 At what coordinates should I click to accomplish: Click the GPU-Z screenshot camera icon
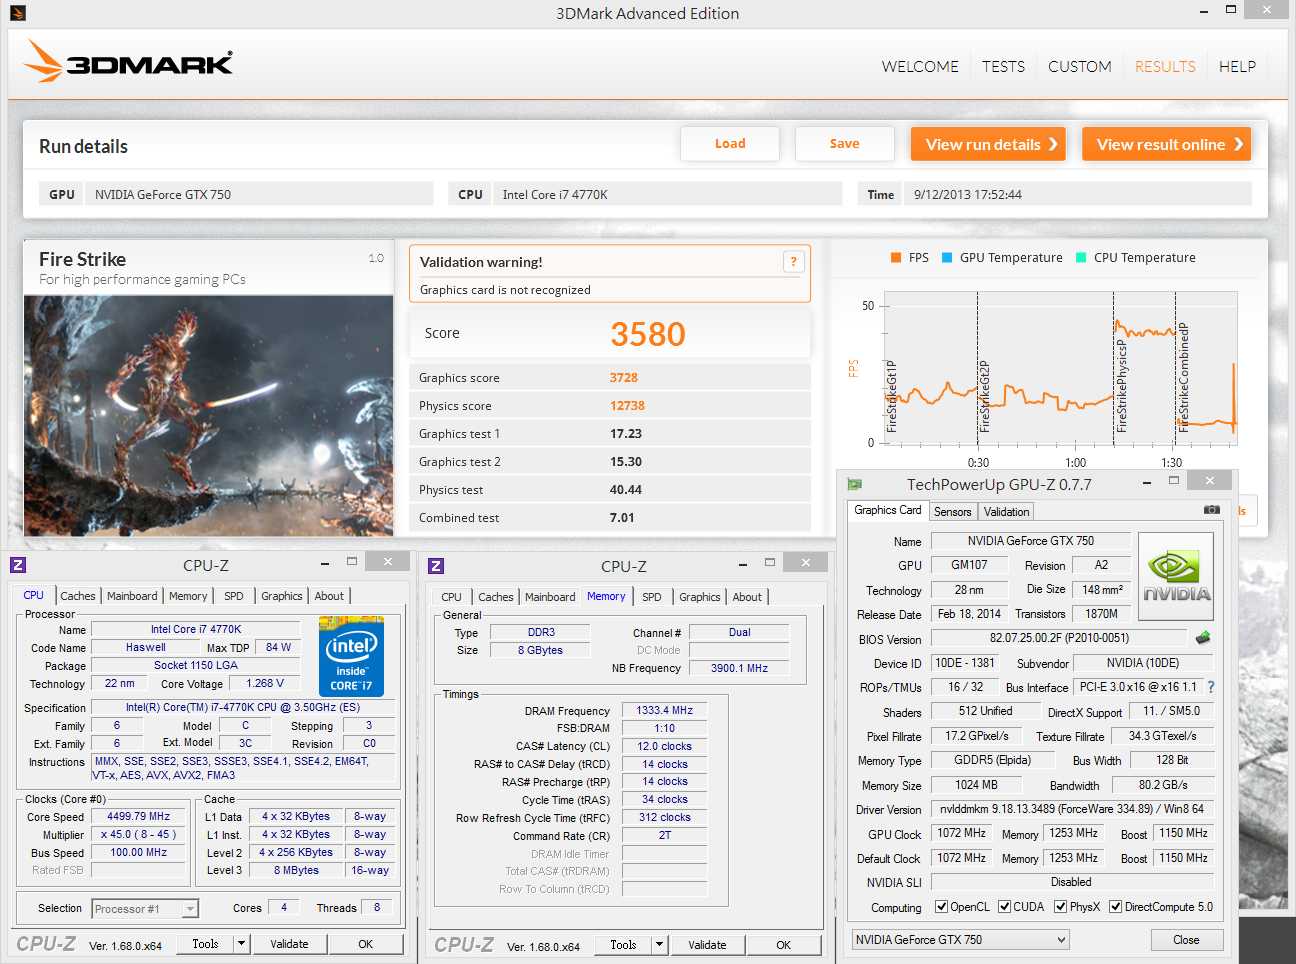[1211, 510]
